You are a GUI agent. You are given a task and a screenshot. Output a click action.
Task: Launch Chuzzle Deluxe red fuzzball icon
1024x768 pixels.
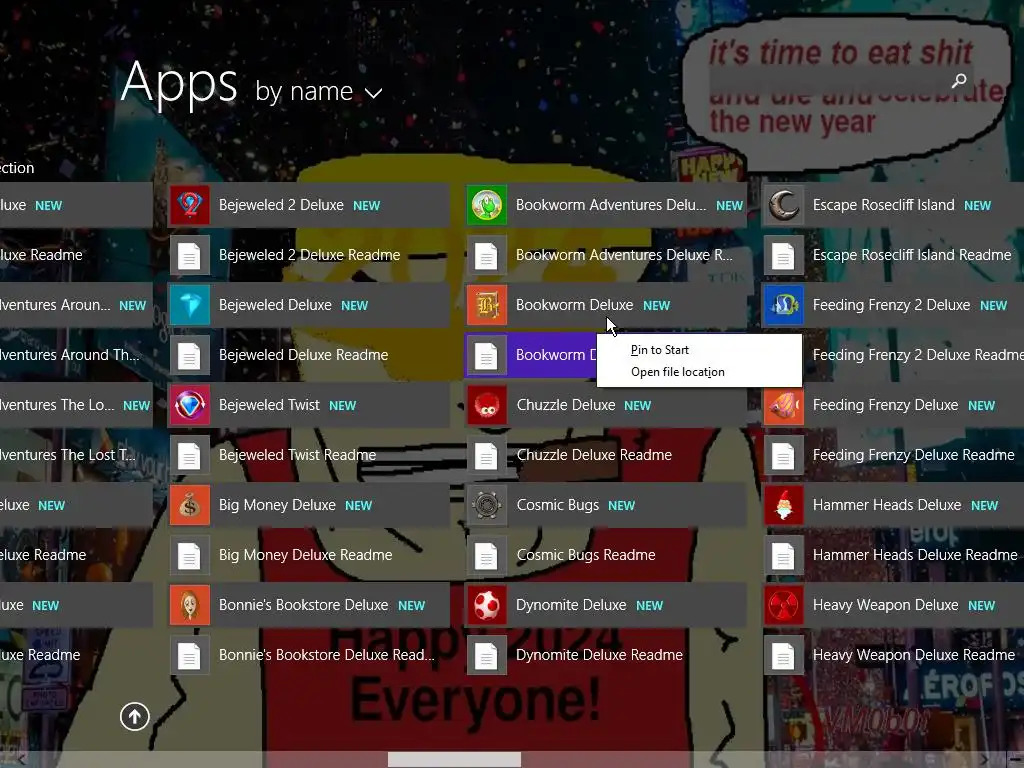pyautogui.click(x=487, y=405)
